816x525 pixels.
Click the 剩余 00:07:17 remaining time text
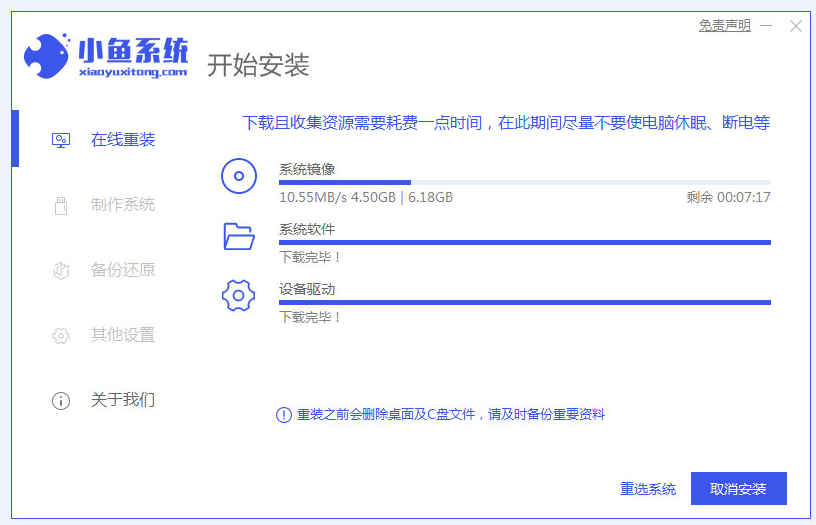pos(728,197)
